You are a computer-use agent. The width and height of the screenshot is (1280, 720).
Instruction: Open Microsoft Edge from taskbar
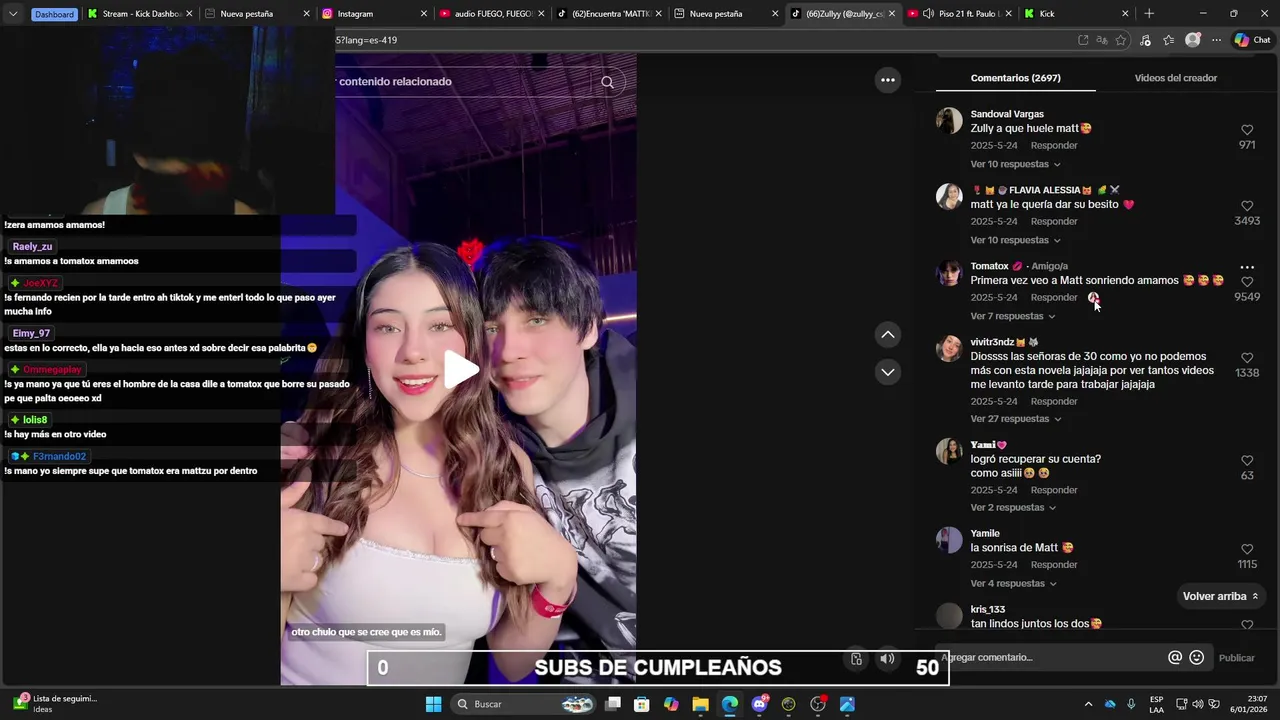(x=730, y=704)
